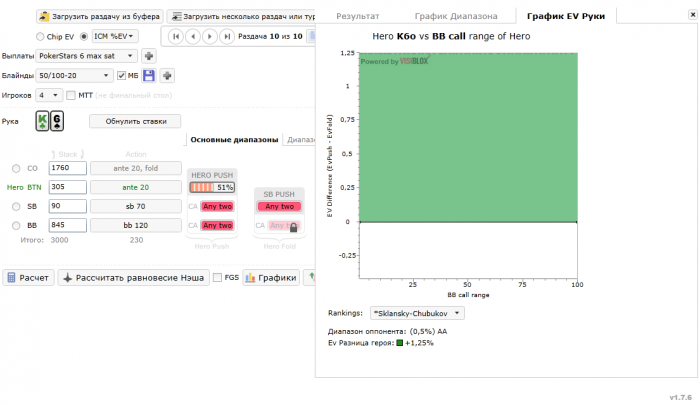Screen dimensions: 700x405
Task: Switch to the Результат tab
Action: [x=358, y=16]
